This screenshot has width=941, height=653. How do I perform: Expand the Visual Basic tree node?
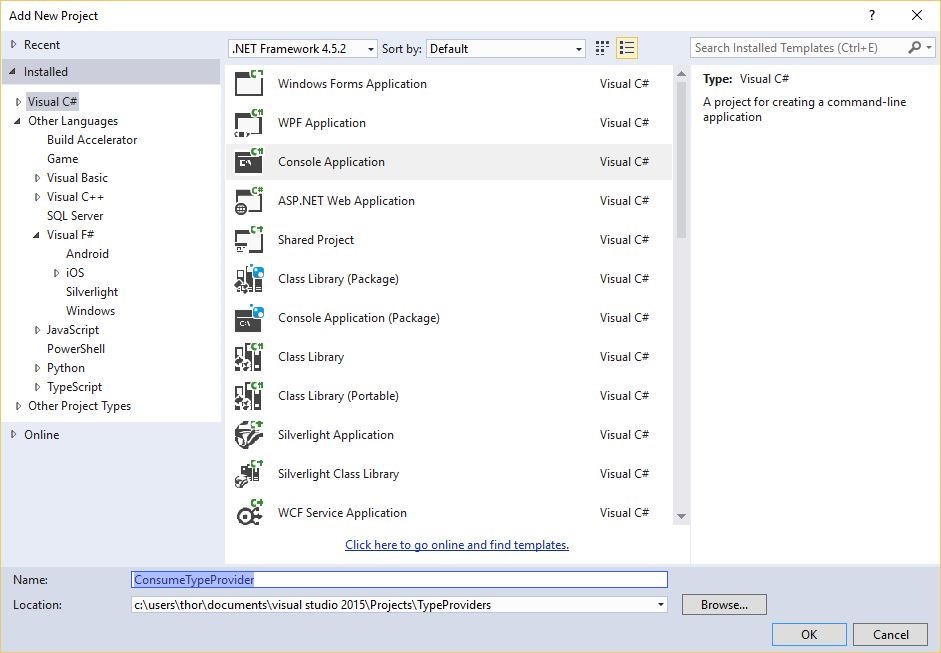pos(38,178)
